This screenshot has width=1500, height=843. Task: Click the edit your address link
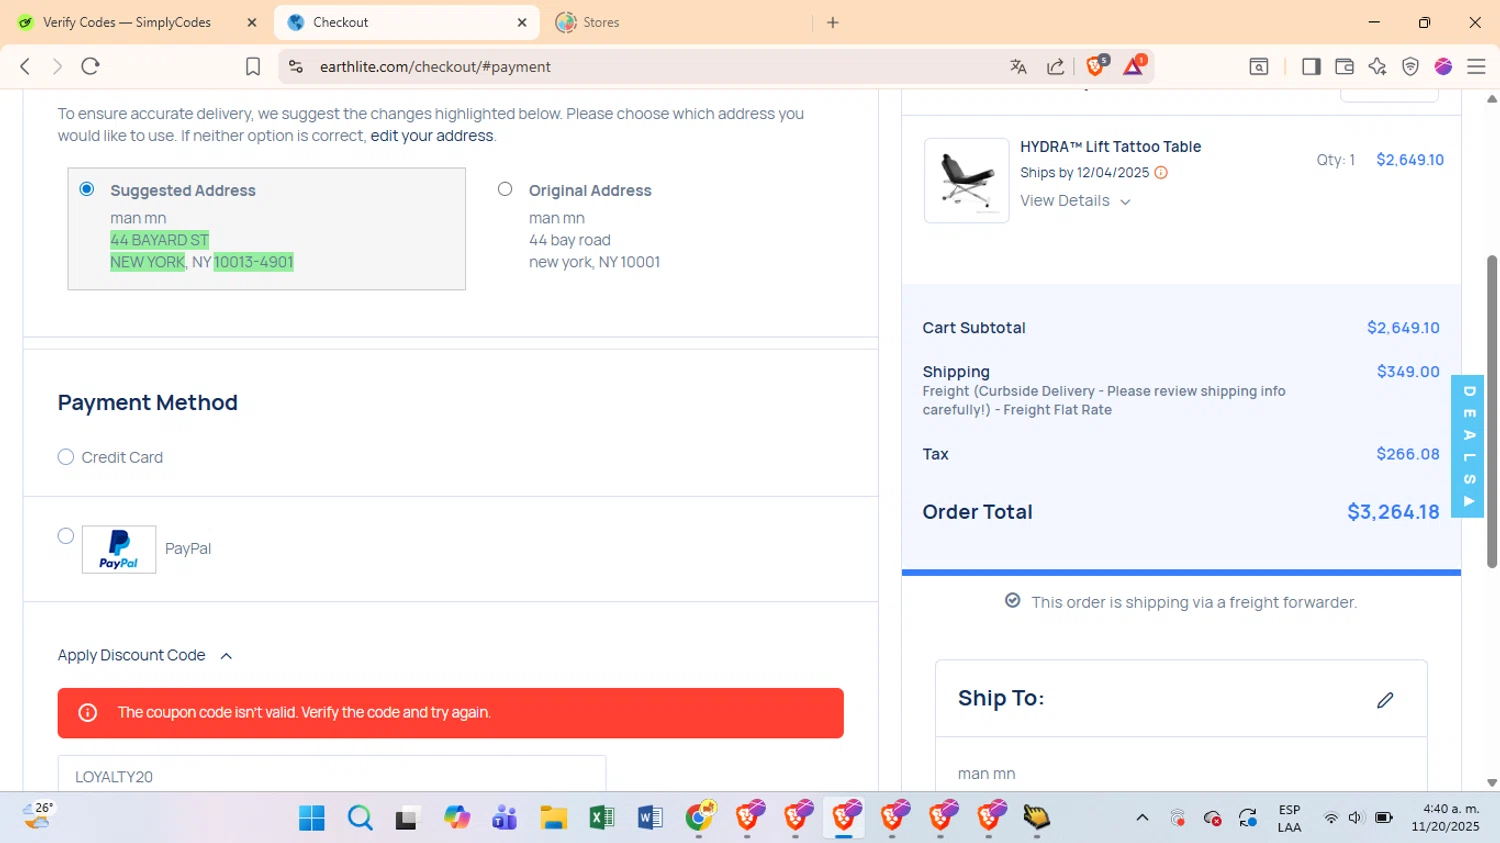432,136
